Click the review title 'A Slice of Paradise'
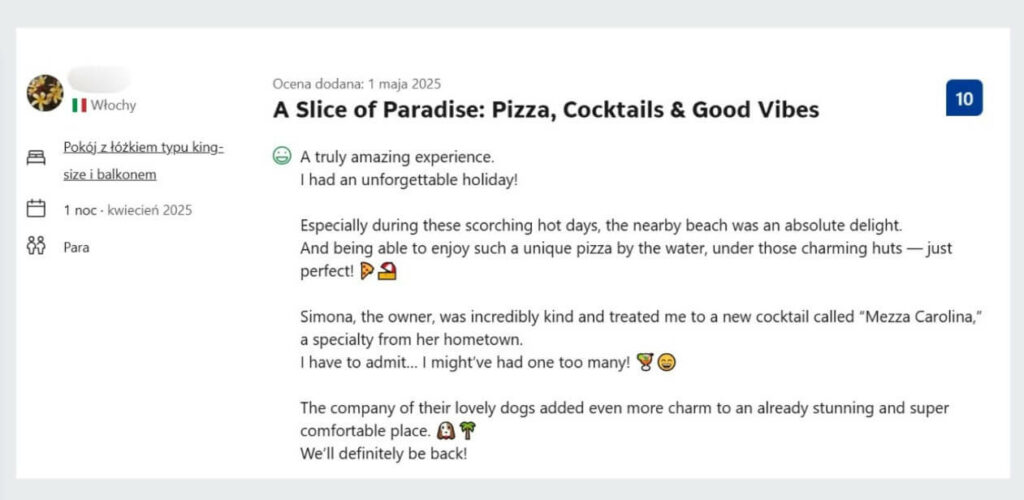 coord(546,110)
